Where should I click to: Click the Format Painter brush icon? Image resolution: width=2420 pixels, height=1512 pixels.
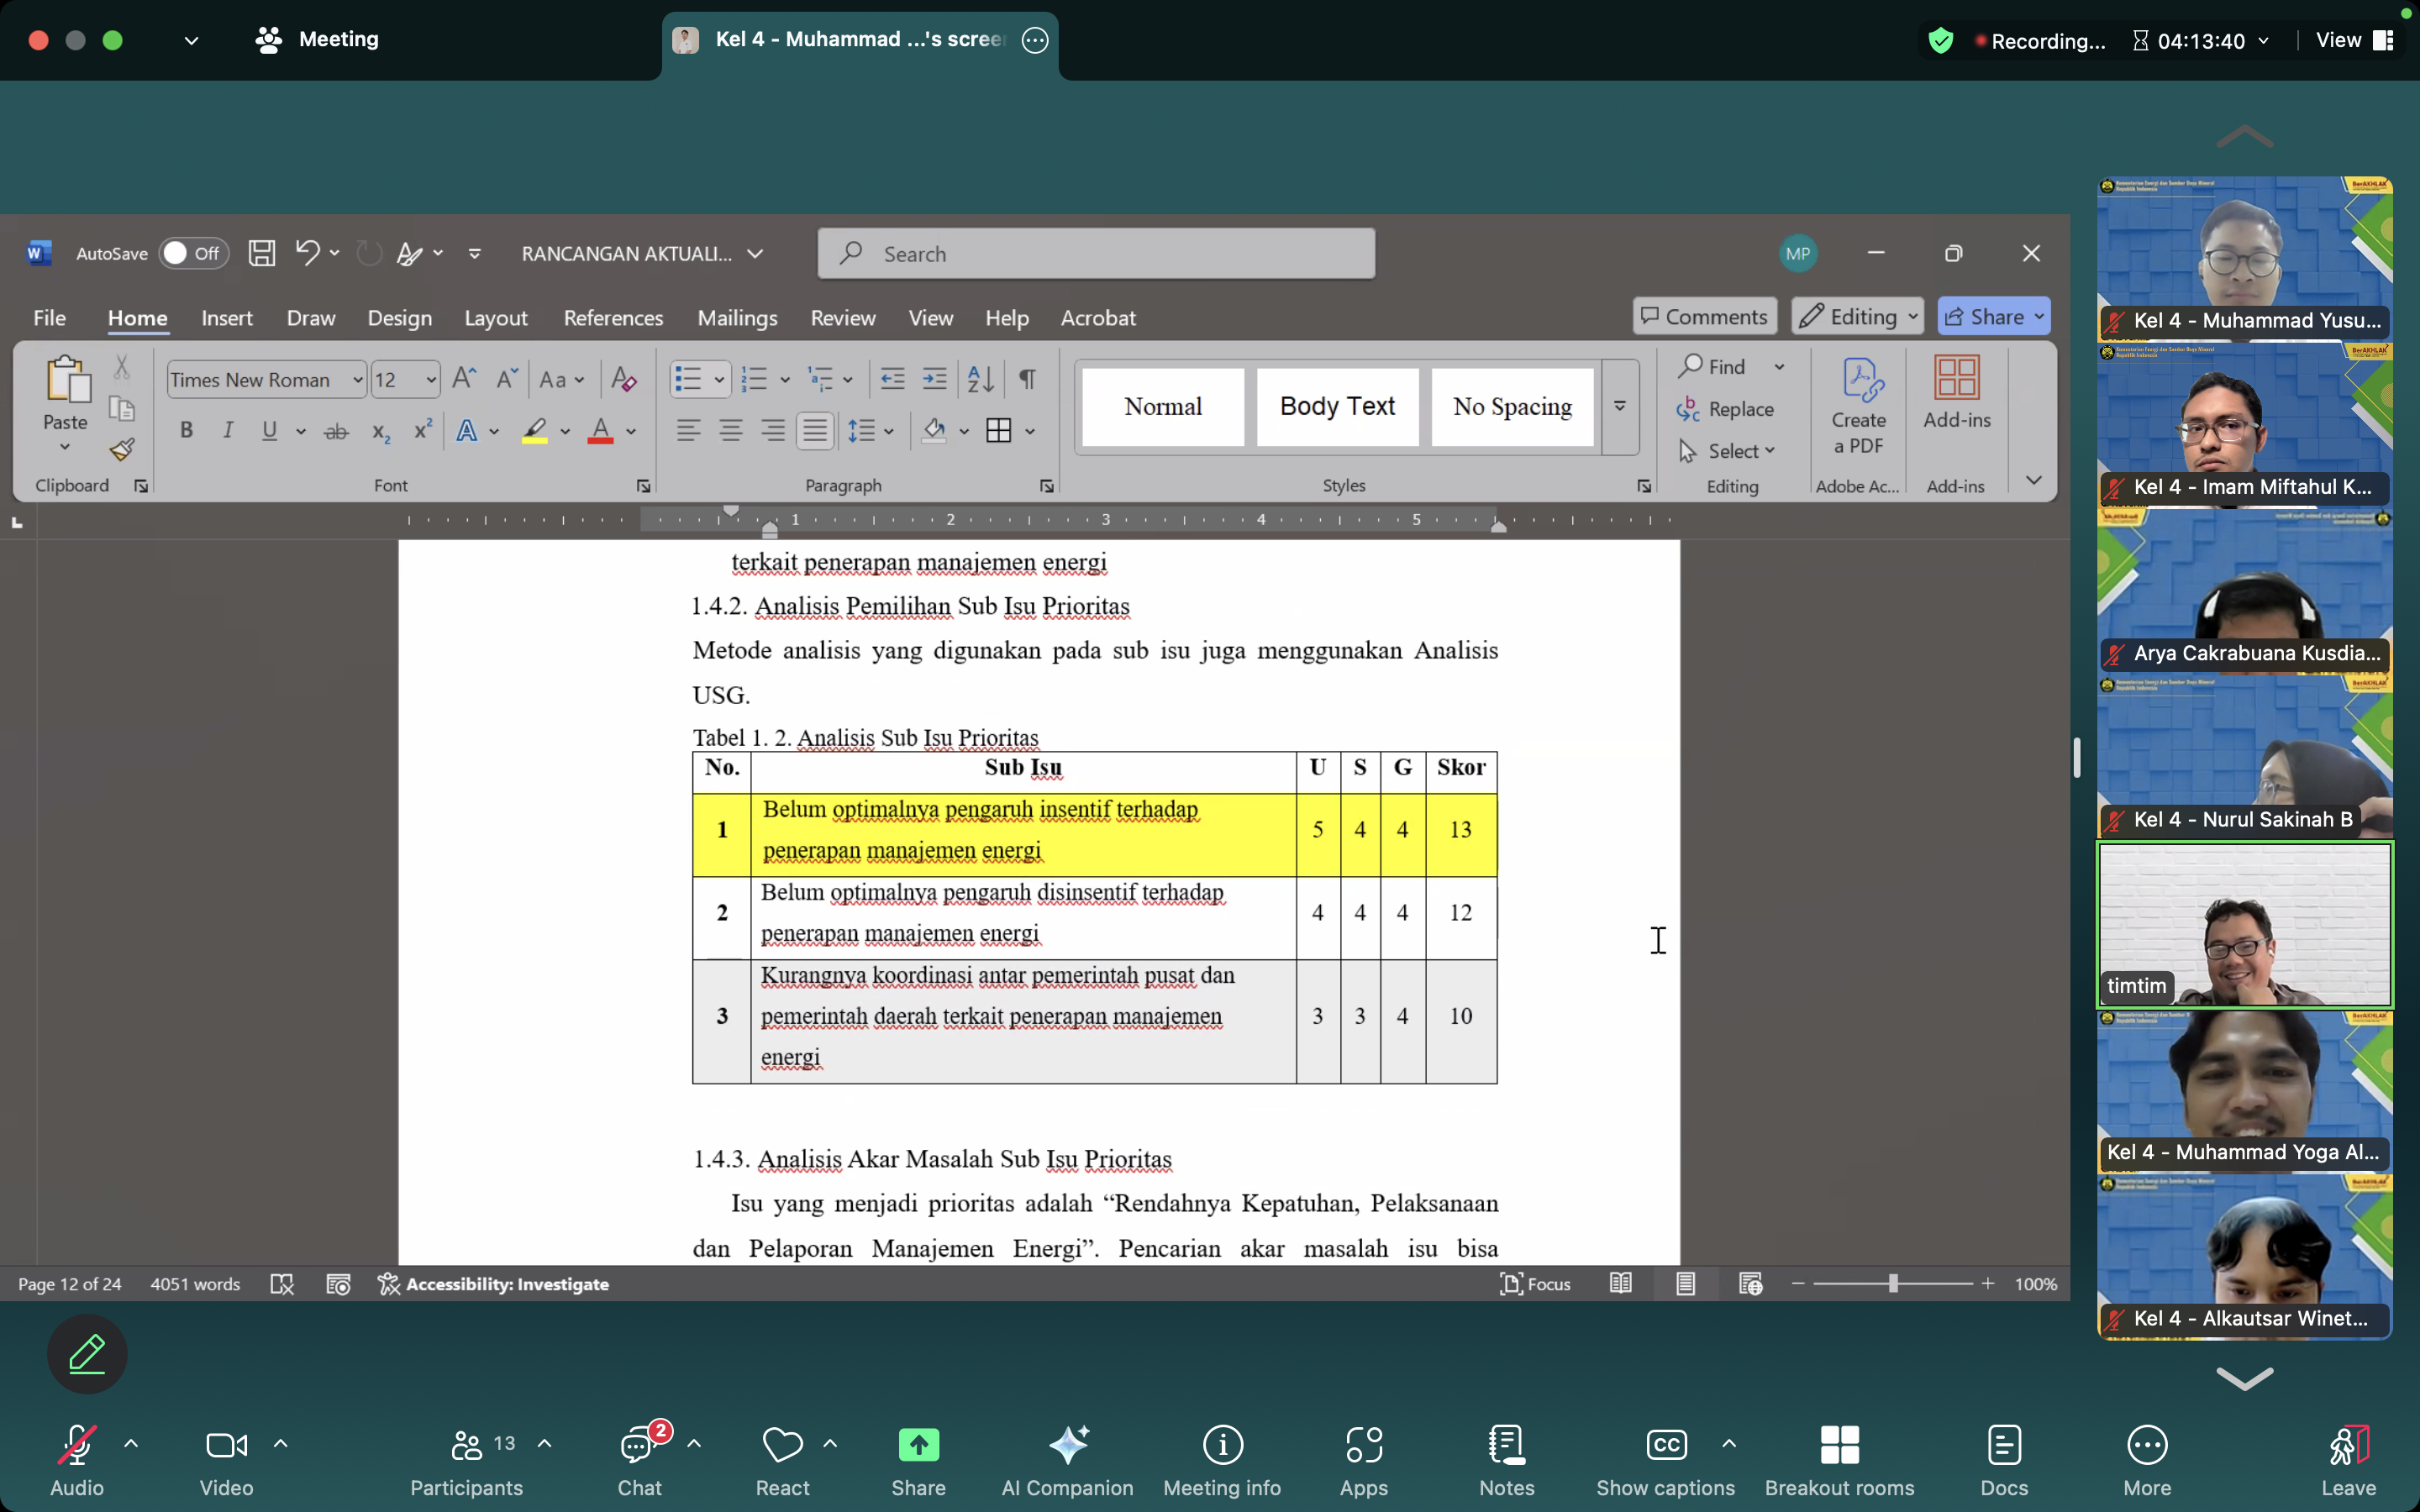122,450
